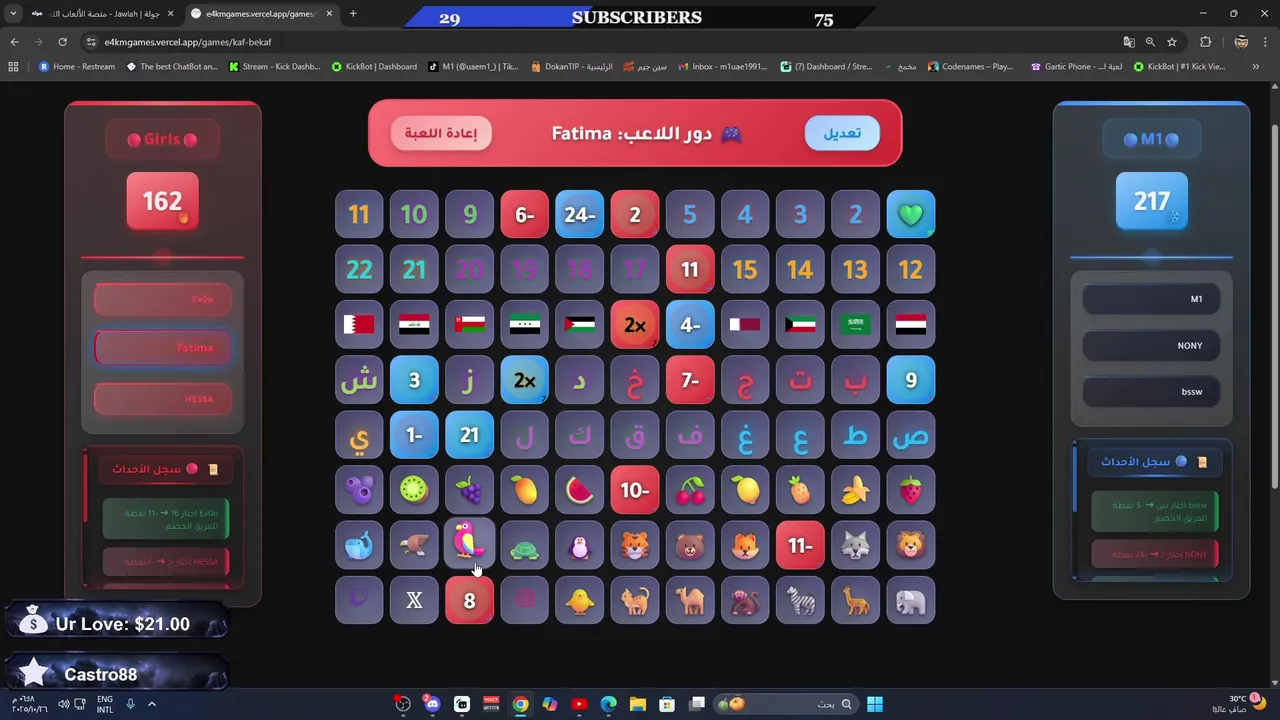The width and height of the screenshot is (1280, 720).
Task: Click the browser address bar
Action: coord(600,42)
